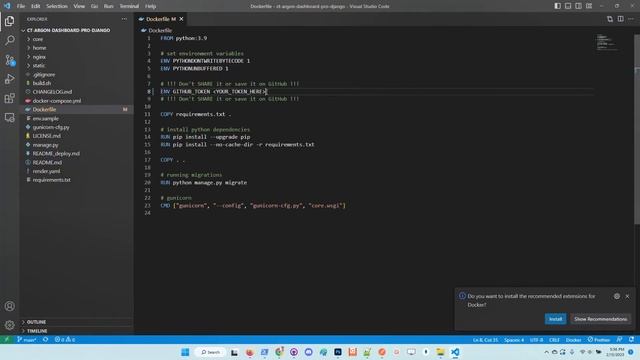This screenshot has width=640, height=360.
Task: Expand the home folder
Action: [76, 48]
